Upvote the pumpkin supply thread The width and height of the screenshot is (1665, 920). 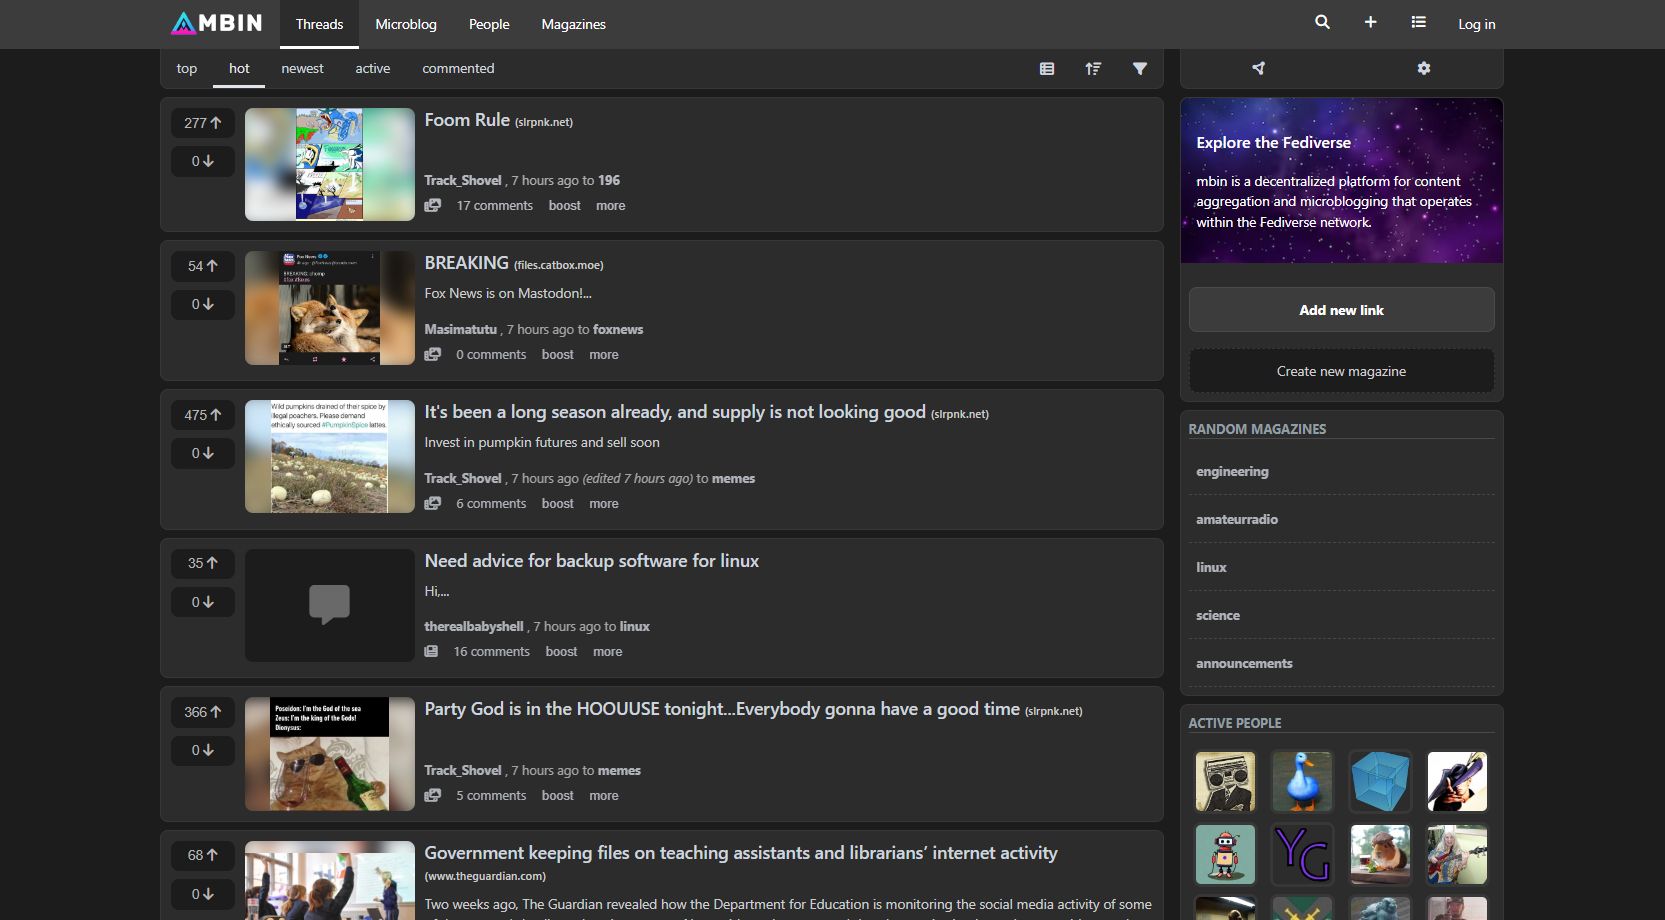202,414
